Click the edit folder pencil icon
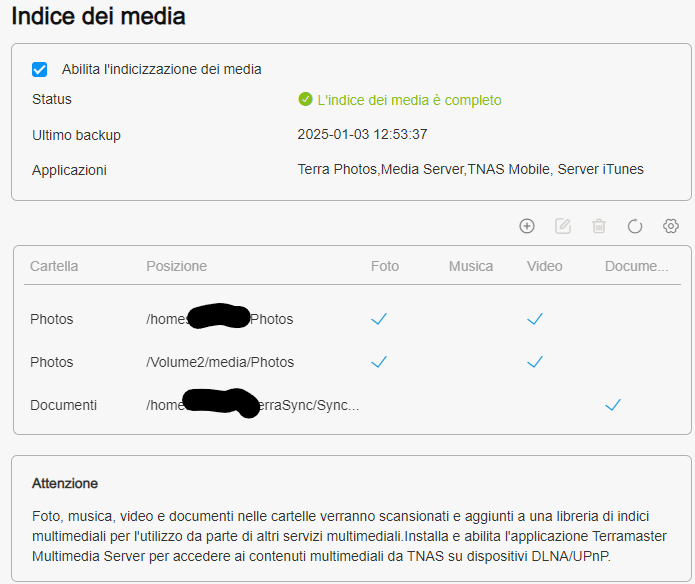 point(563,226)
